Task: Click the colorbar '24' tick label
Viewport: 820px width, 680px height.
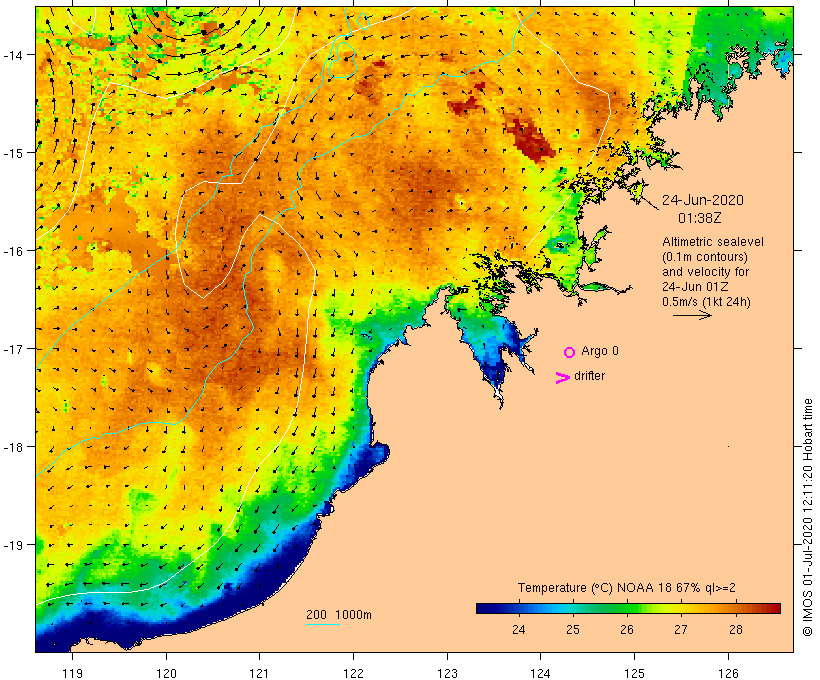Action: click(518, 629)
